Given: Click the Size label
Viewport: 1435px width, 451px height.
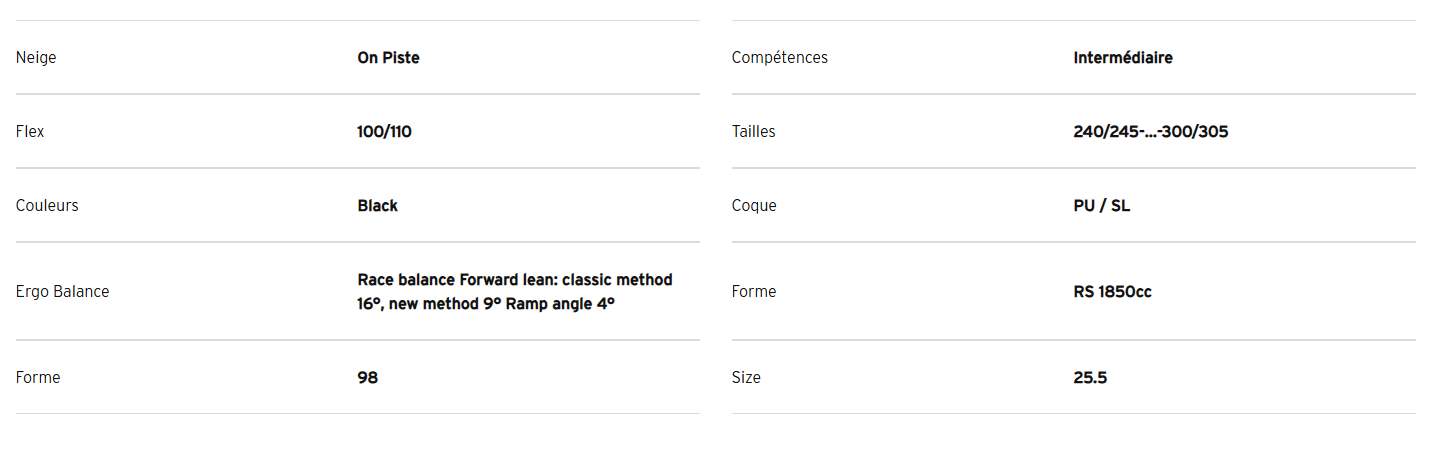Looking at the screenshot, I should 746,378.
